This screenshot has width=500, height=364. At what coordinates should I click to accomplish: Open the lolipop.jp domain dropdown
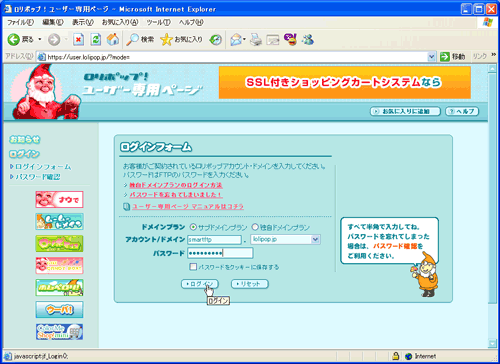pyautogui.click(x=315, y=239)
